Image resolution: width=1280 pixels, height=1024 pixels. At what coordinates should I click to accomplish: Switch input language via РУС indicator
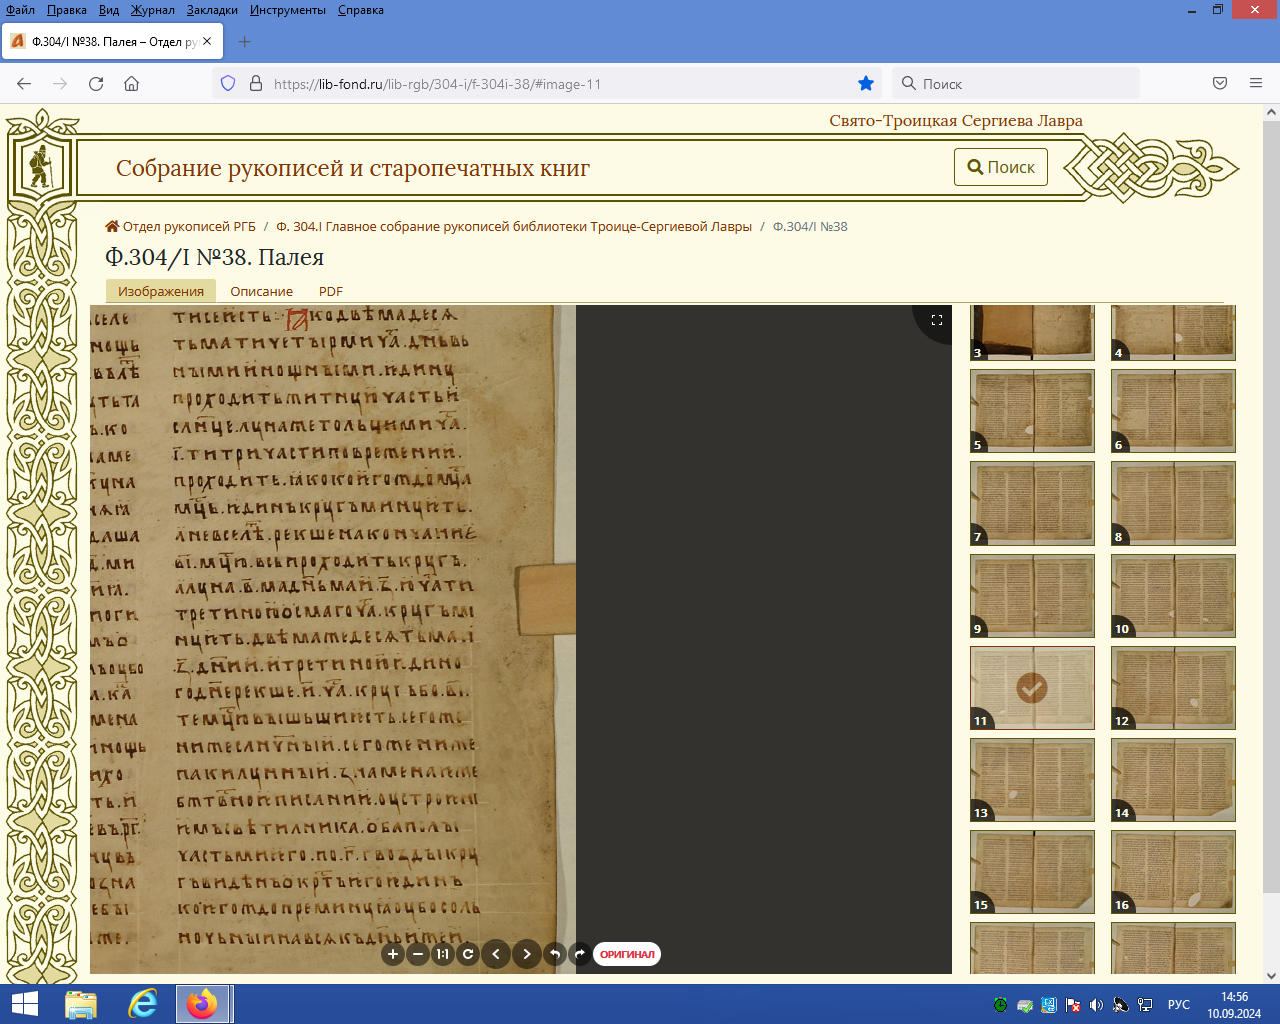1179,1005
